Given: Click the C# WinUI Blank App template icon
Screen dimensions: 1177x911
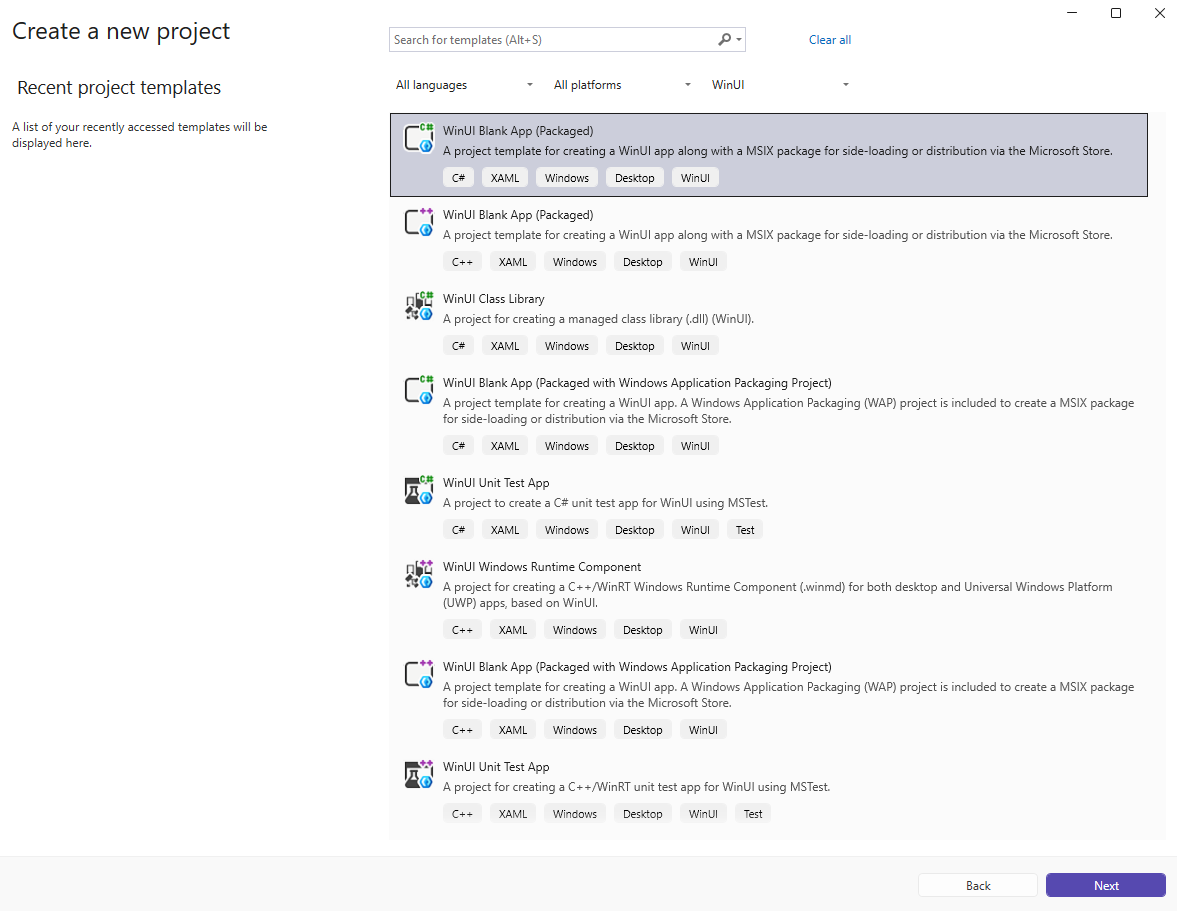Looking at the screenshot, I should point(418,137).
